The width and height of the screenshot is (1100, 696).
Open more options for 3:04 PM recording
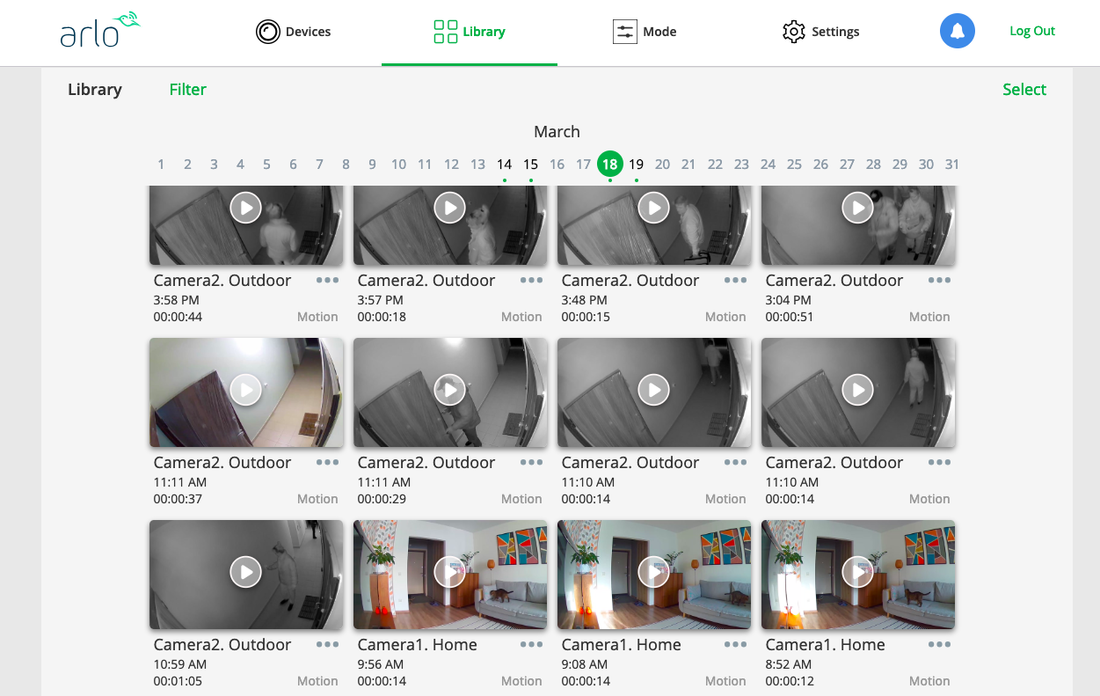[x=939, y=280]
